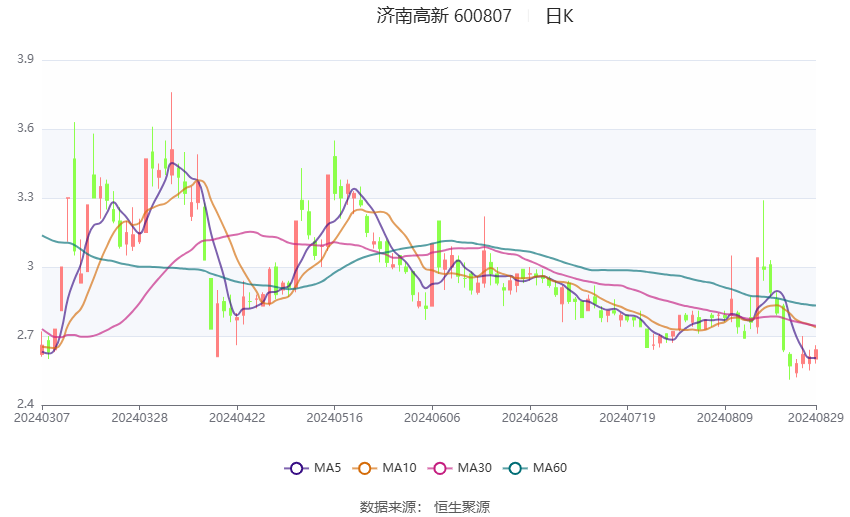Click y-axis value 2.4

25,404
